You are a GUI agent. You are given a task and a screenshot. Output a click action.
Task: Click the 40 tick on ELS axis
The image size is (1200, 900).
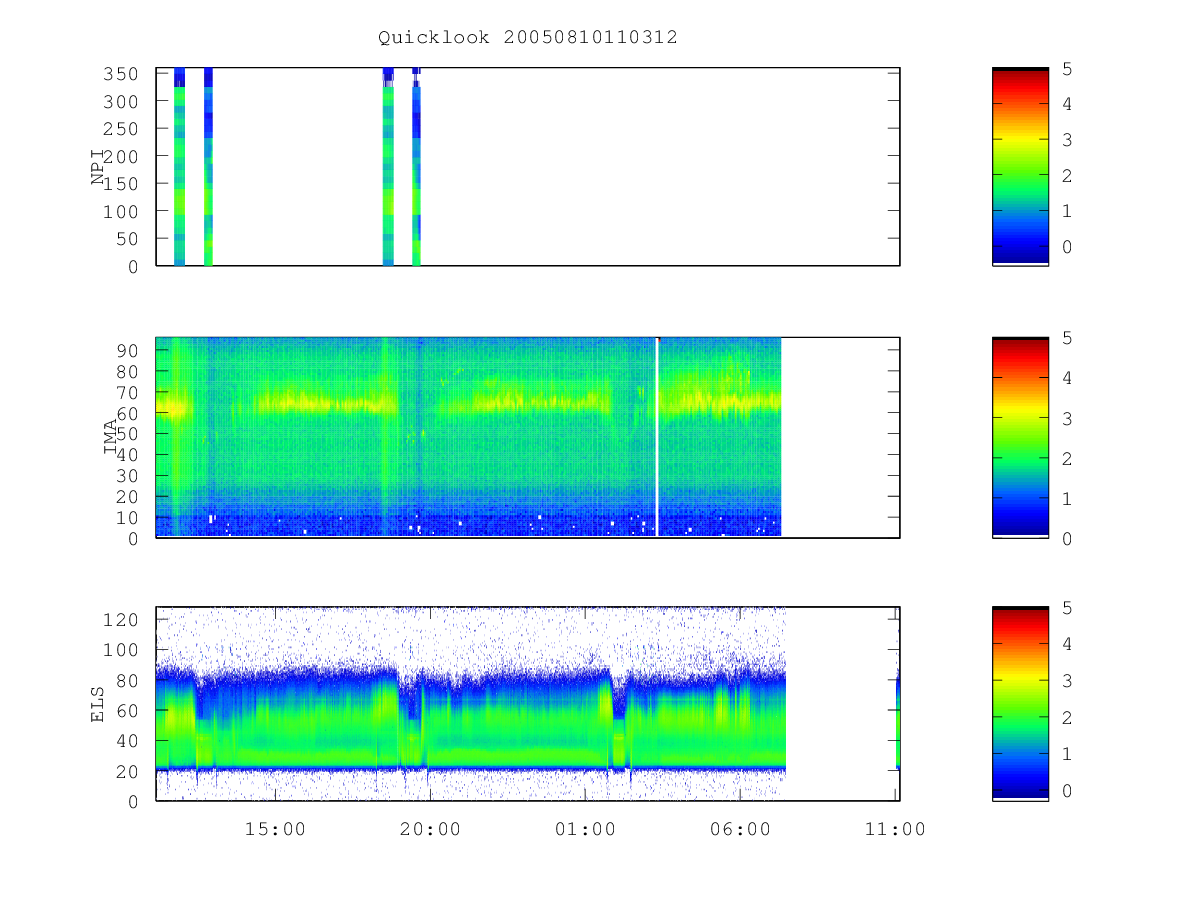[x=127, y=741]
